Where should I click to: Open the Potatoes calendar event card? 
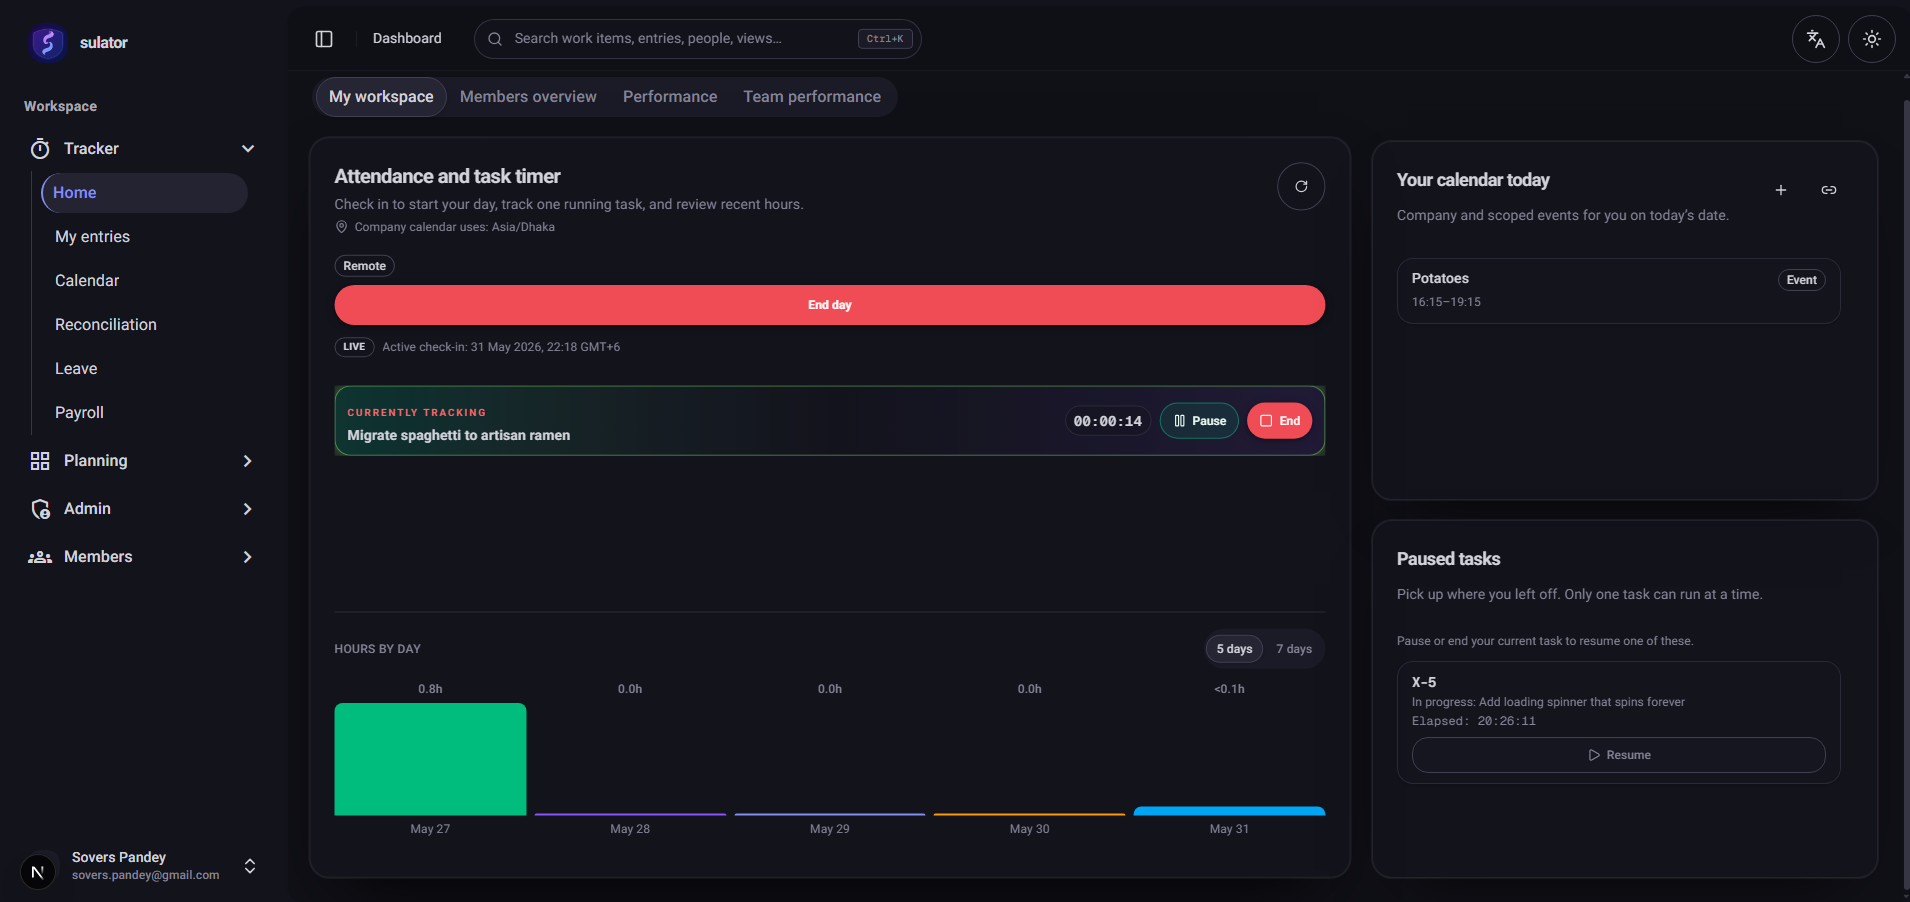pos(1618,291)
